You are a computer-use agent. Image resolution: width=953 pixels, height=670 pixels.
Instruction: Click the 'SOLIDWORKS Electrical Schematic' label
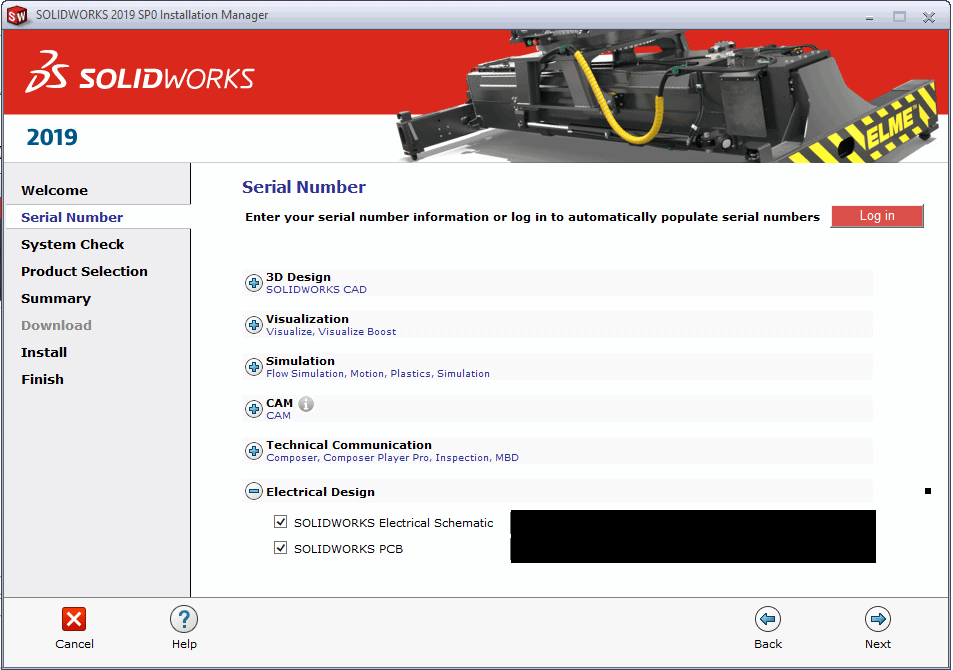(x=394, y=523)
